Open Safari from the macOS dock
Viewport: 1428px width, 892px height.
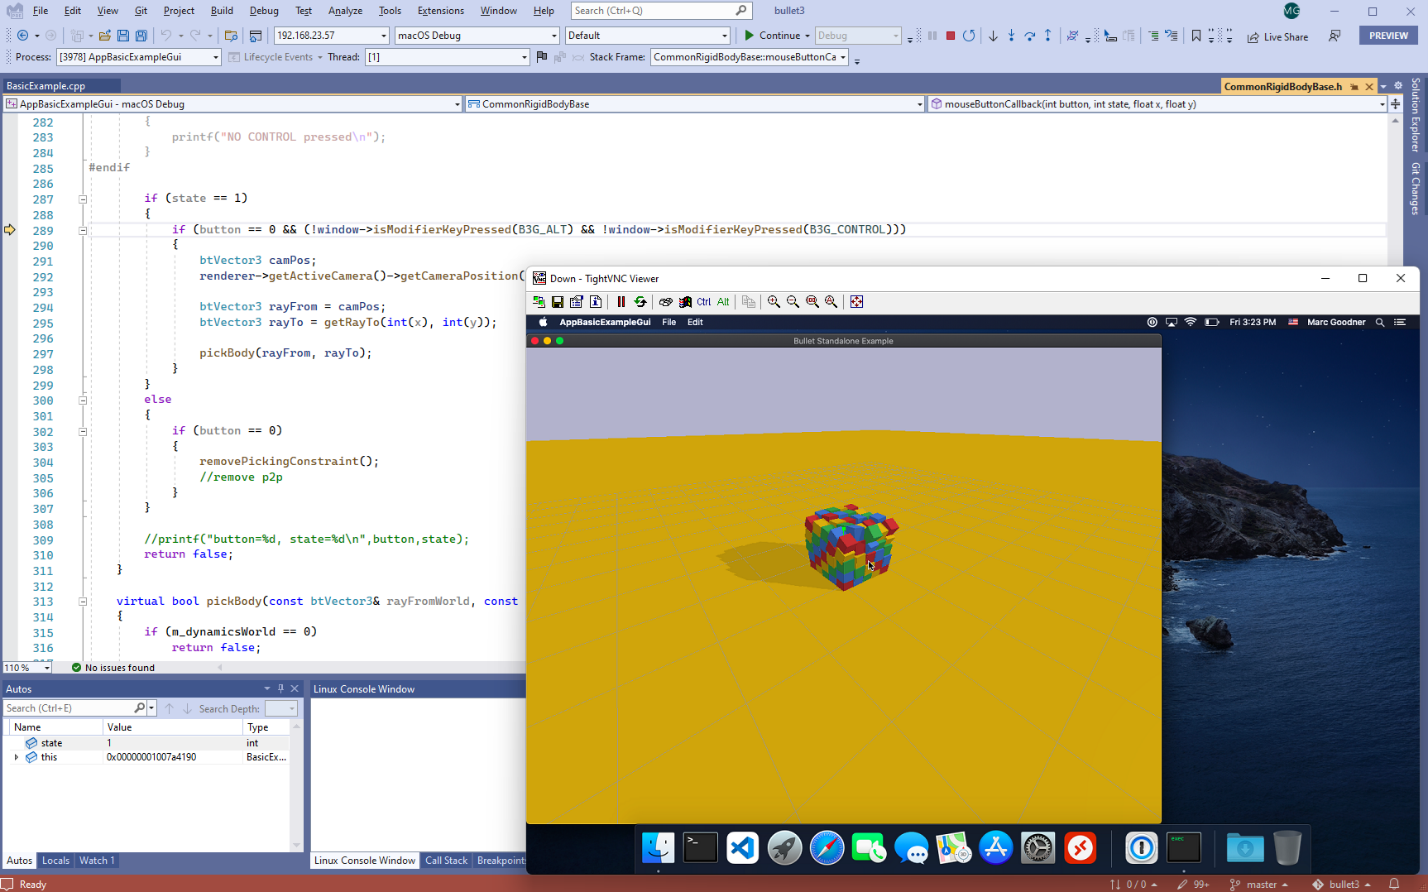[827, 848]
